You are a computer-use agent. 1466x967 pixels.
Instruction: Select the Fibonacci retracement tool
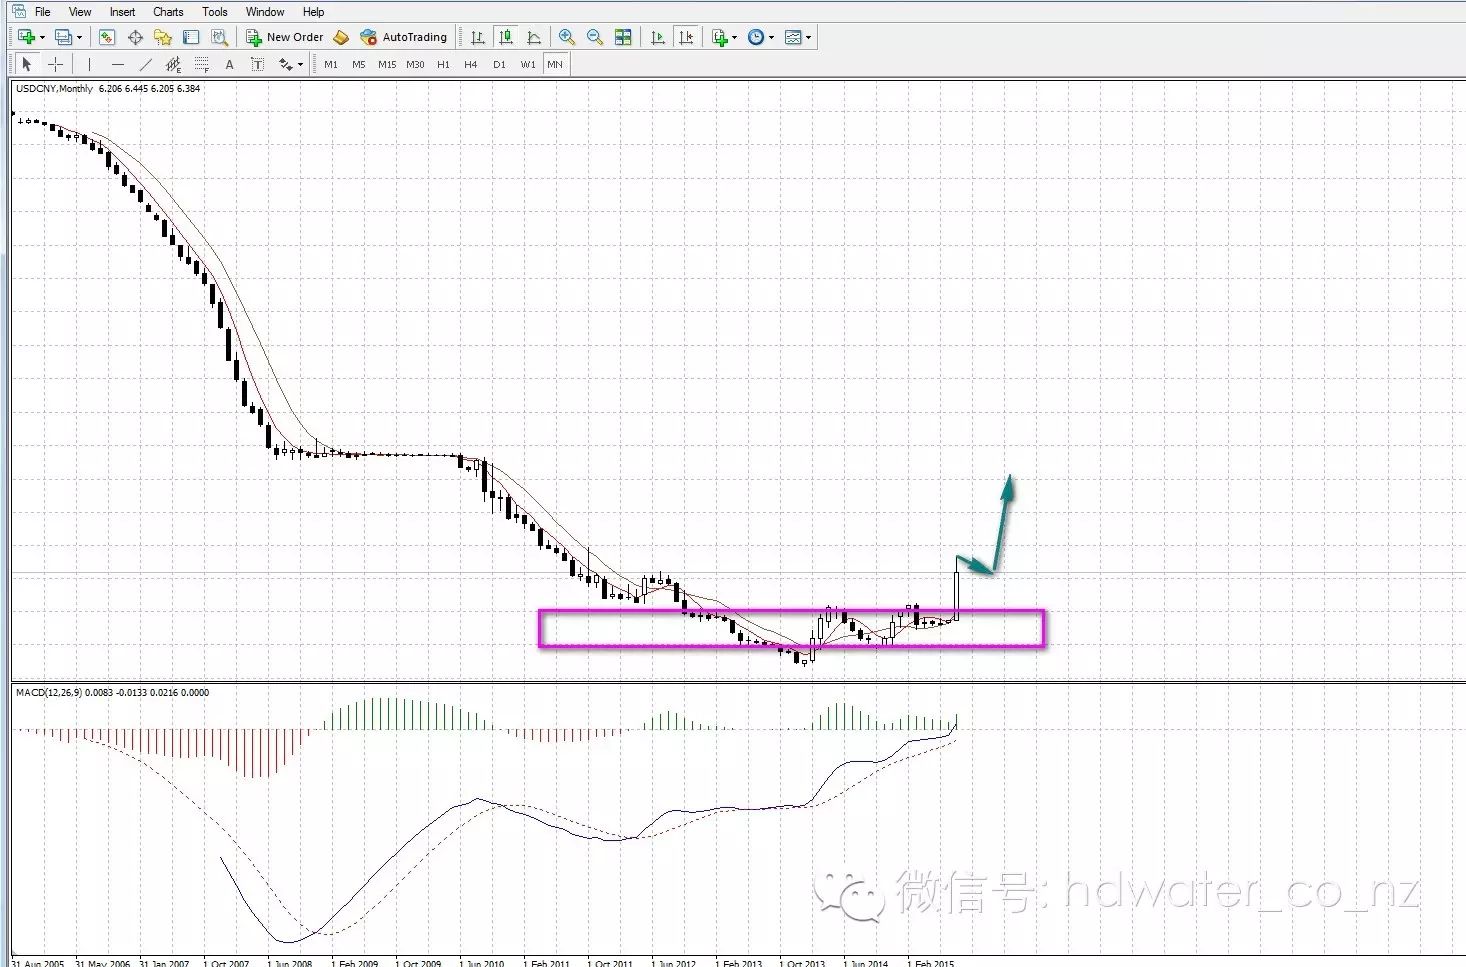tap(201, 64)
